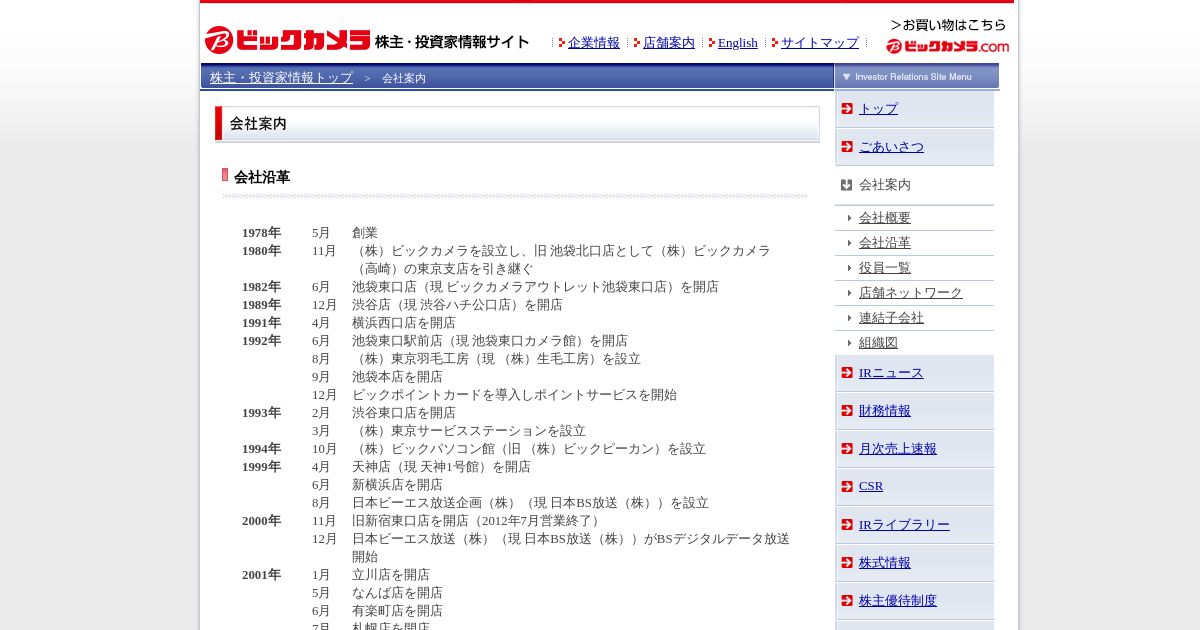Click the red arrow icon beside CSR
This screenshot has width=1200, height=630.
[847, 486]
